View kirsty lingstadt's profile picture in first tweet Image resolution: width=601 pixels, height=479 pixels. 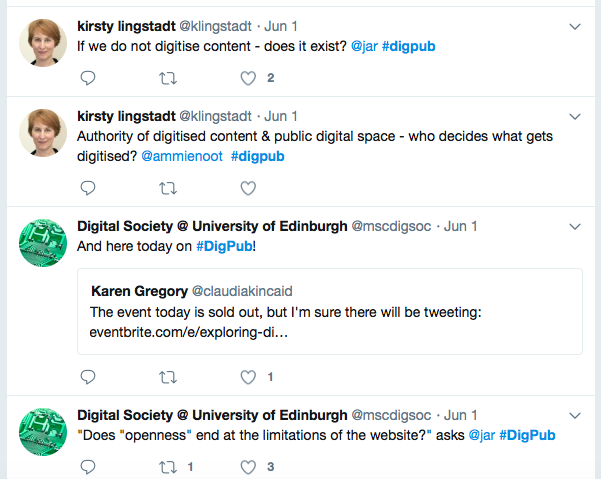(x=43, y=43)
